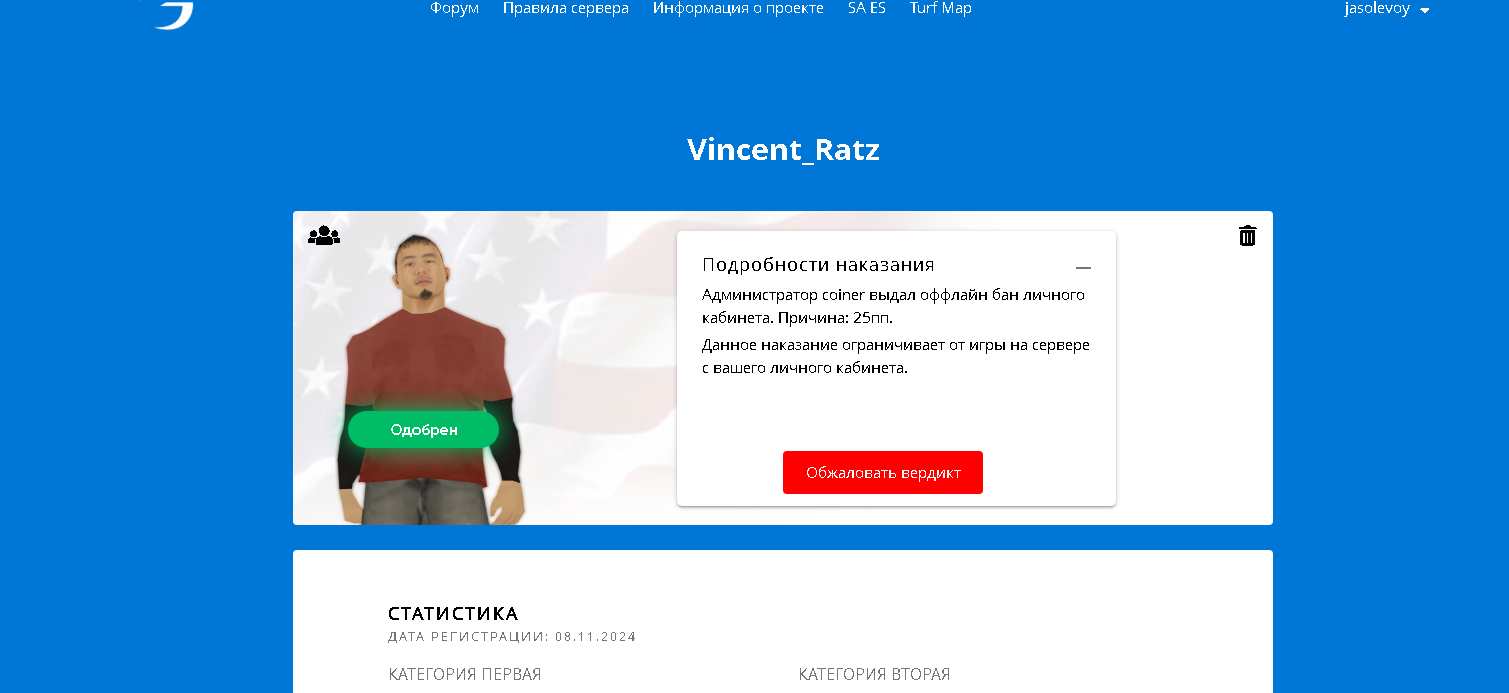Click the red Обжаловать вердикт button

click(883, 473)
